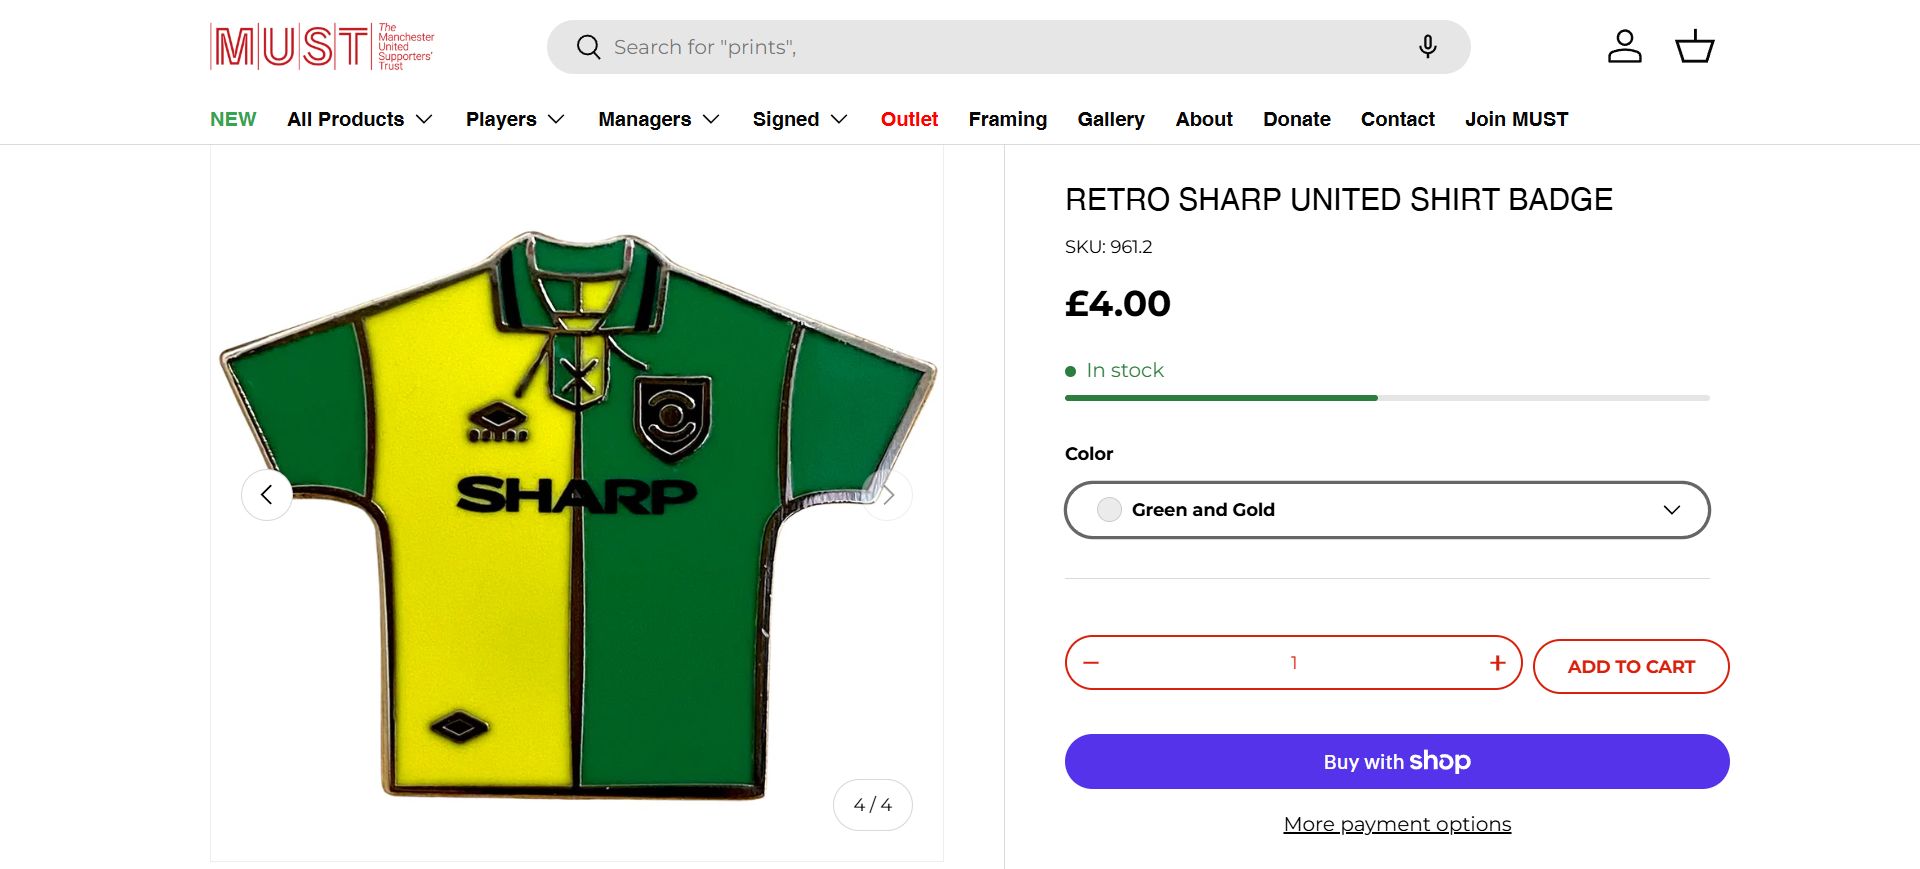Click the MUST logo
The width and height of the screenshot is (1920, 869).
click(x=322, y=47)
